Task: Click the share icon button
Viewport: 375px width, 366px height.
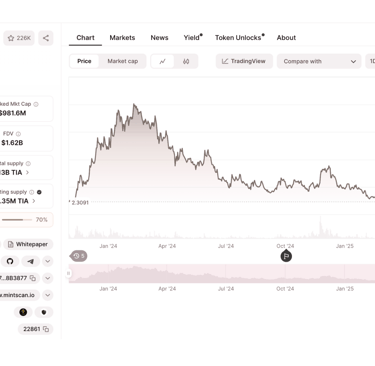Action: coord(46,38)
